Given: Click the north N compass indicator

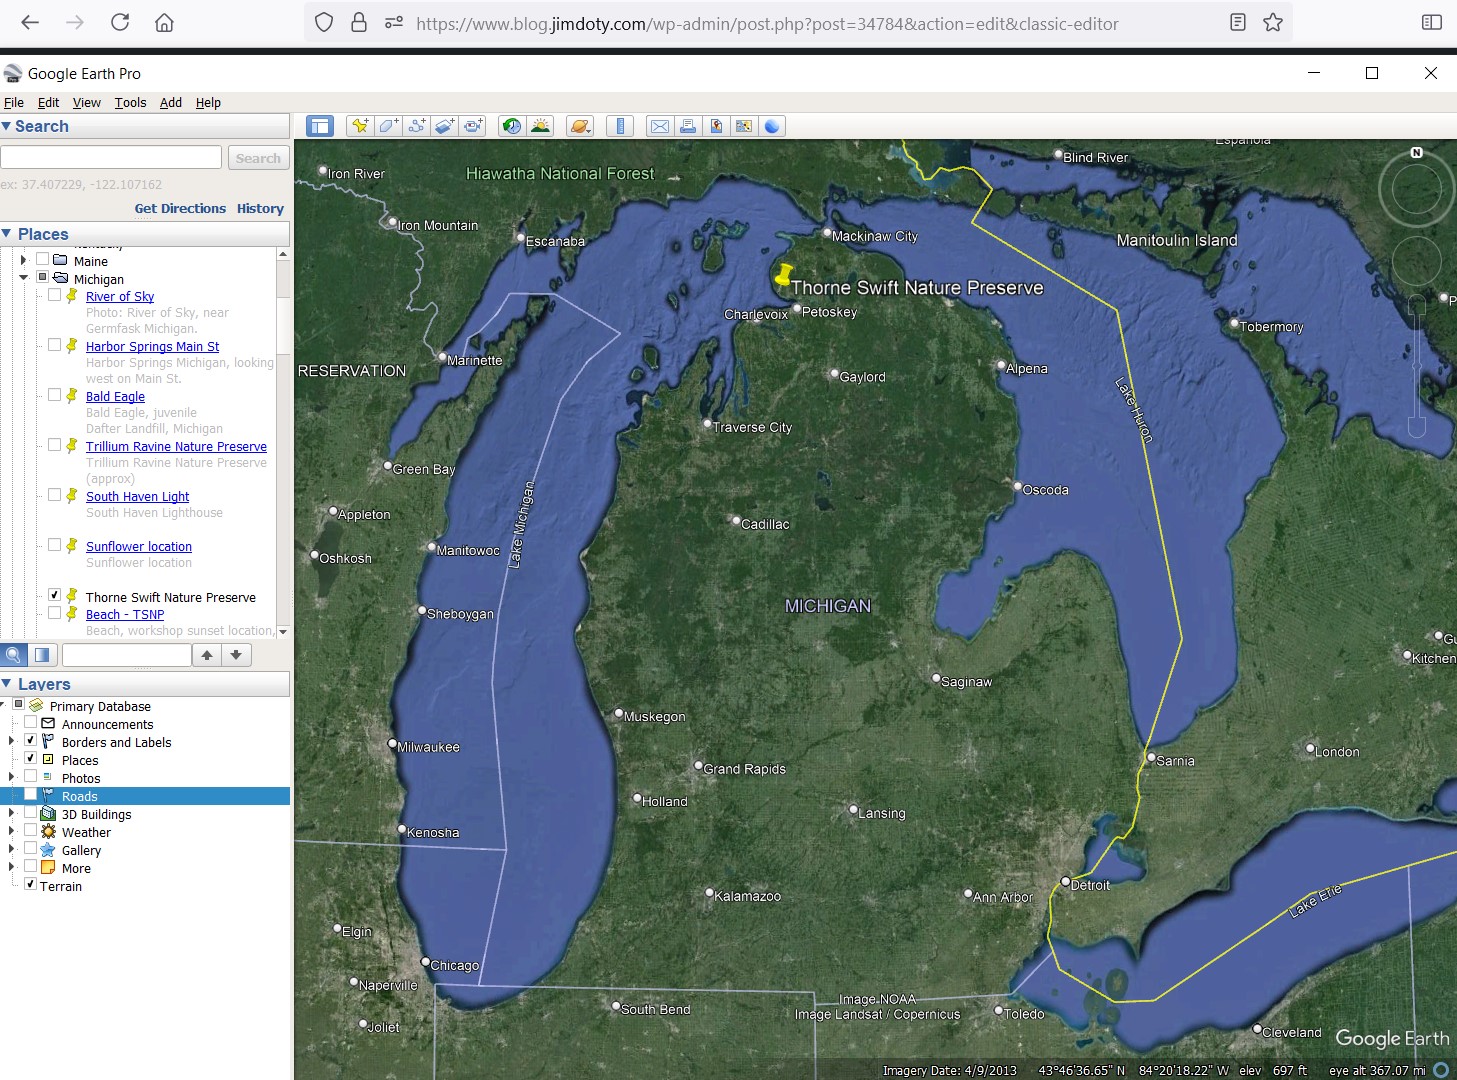Looking at the screenshot, I should coord(1416,153).
